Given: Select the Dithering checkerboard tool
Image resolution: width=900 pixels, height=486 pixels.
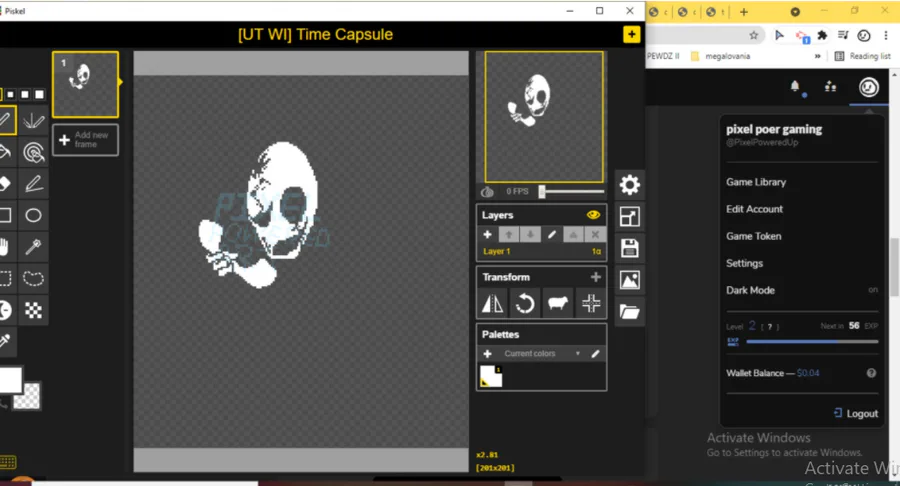Looking at the screenshot, I should pos(33,310).
